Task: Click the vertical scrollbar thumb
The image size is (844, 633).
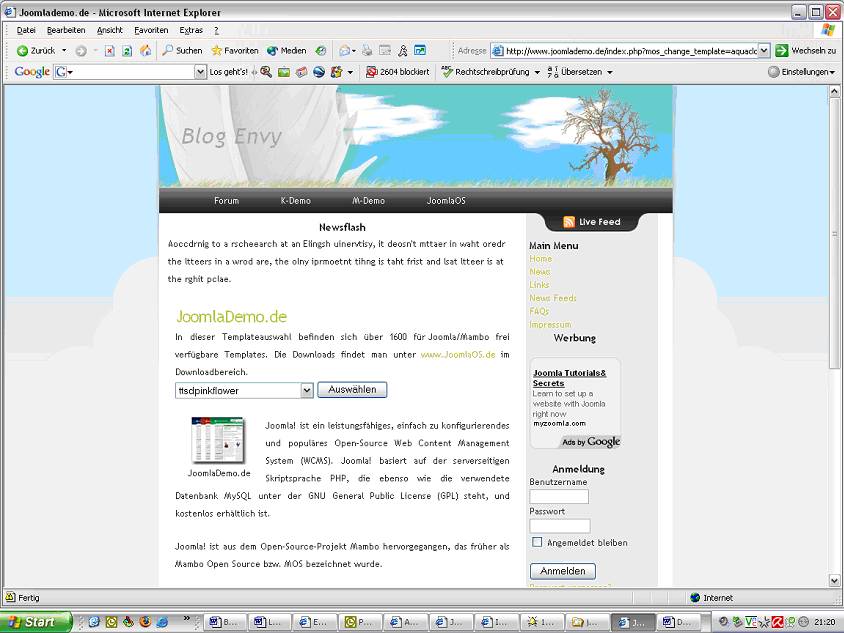Action: coord(834,234)
